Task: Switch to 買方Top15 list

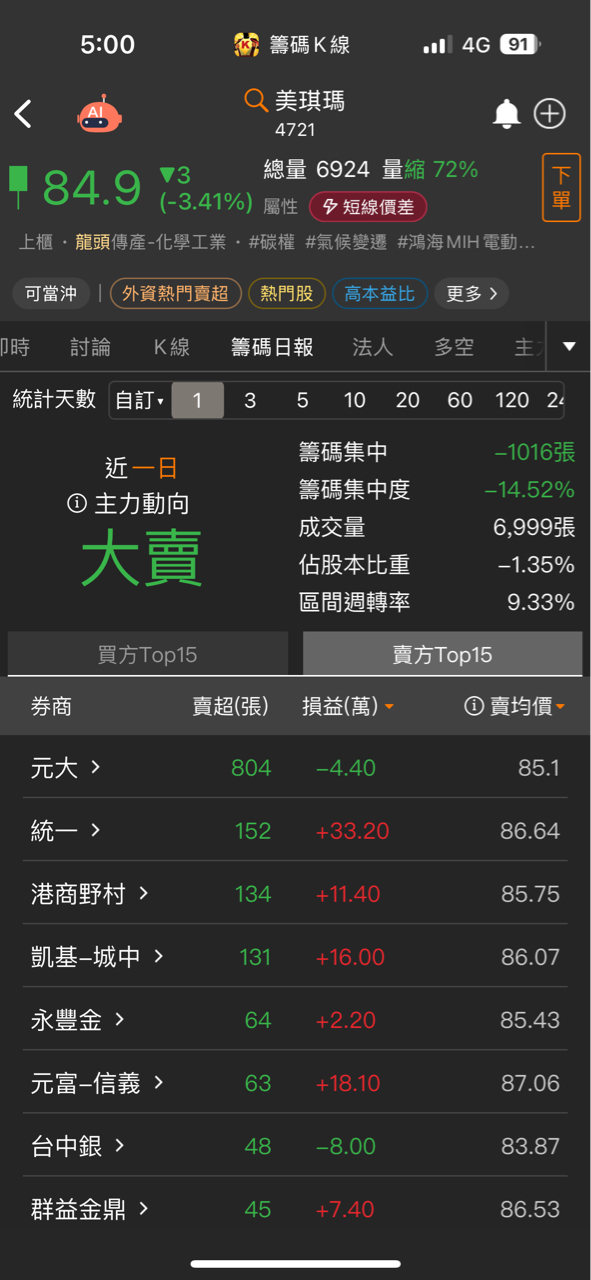Action: pyautogui.click(x=148, y=654)
